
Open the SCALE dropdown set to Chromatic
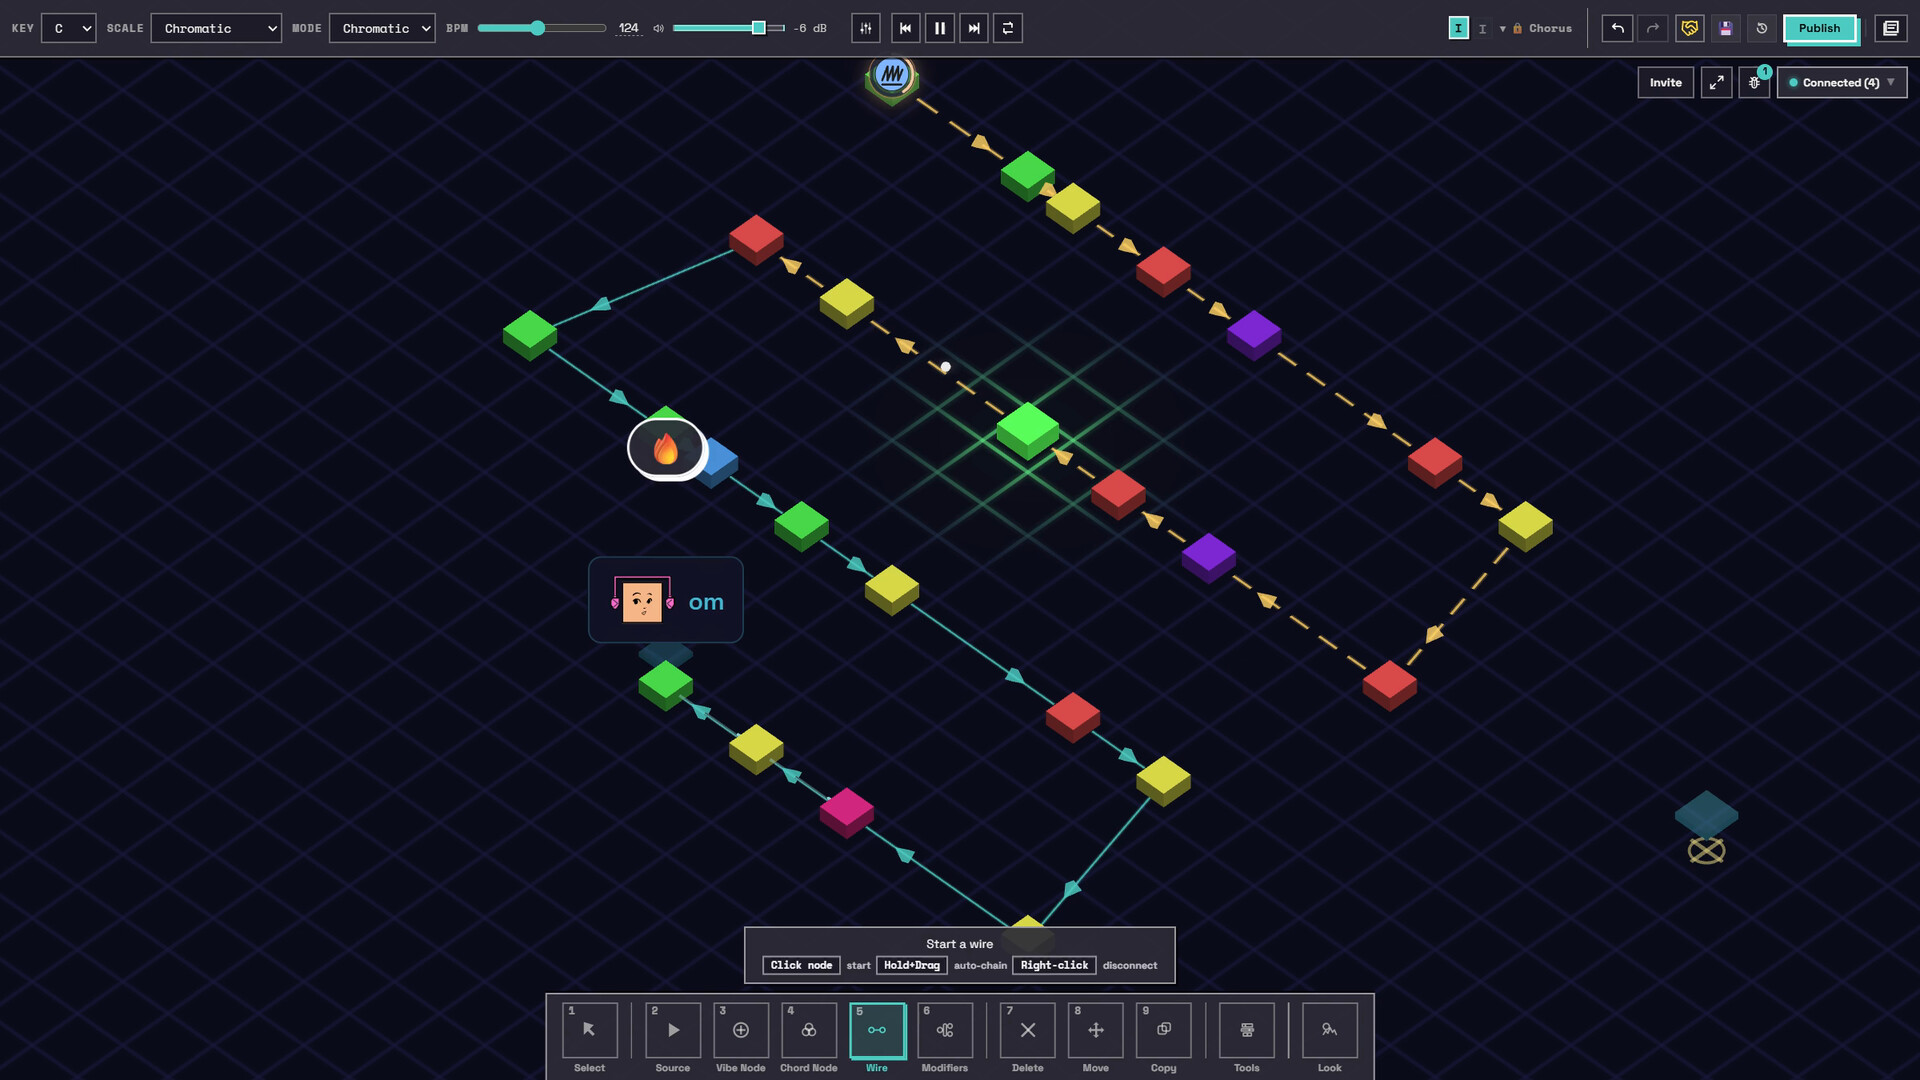(x=216, y=28)
